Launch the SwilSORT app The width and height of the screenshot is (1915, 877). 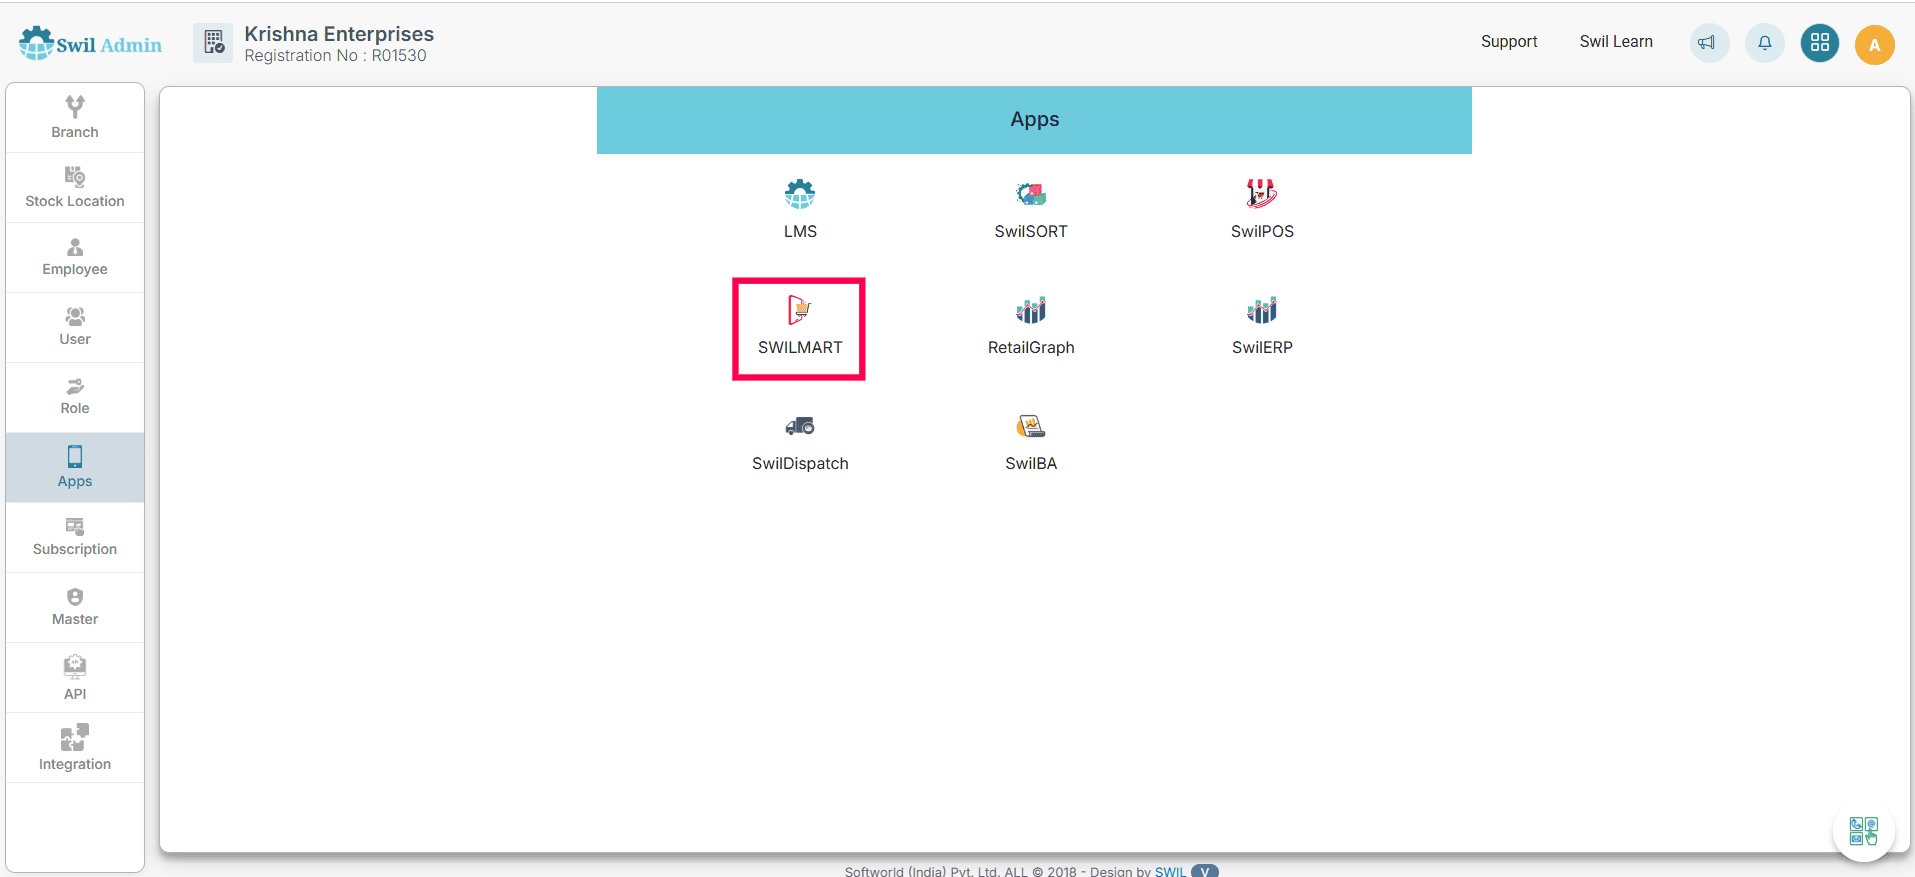[x=1031, y=210]
